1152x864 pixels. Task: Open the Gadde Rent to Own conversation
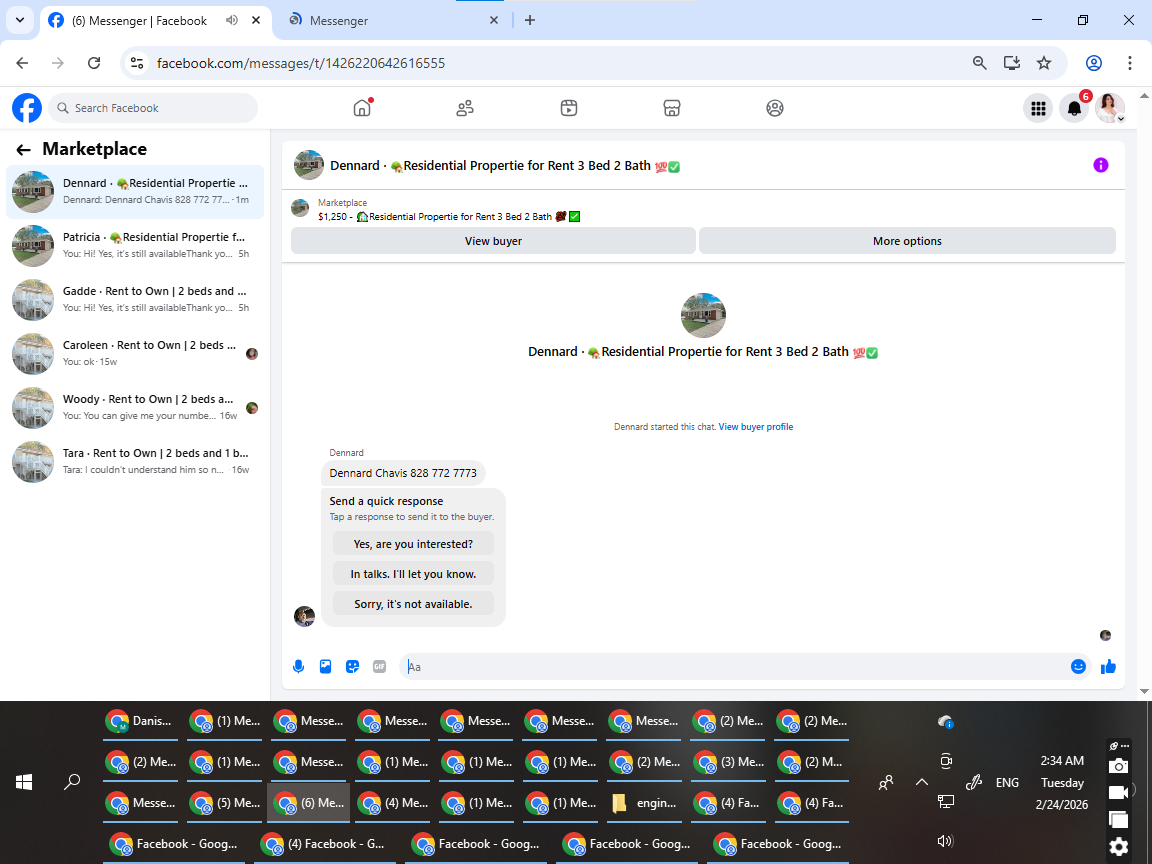coord(135,300)
